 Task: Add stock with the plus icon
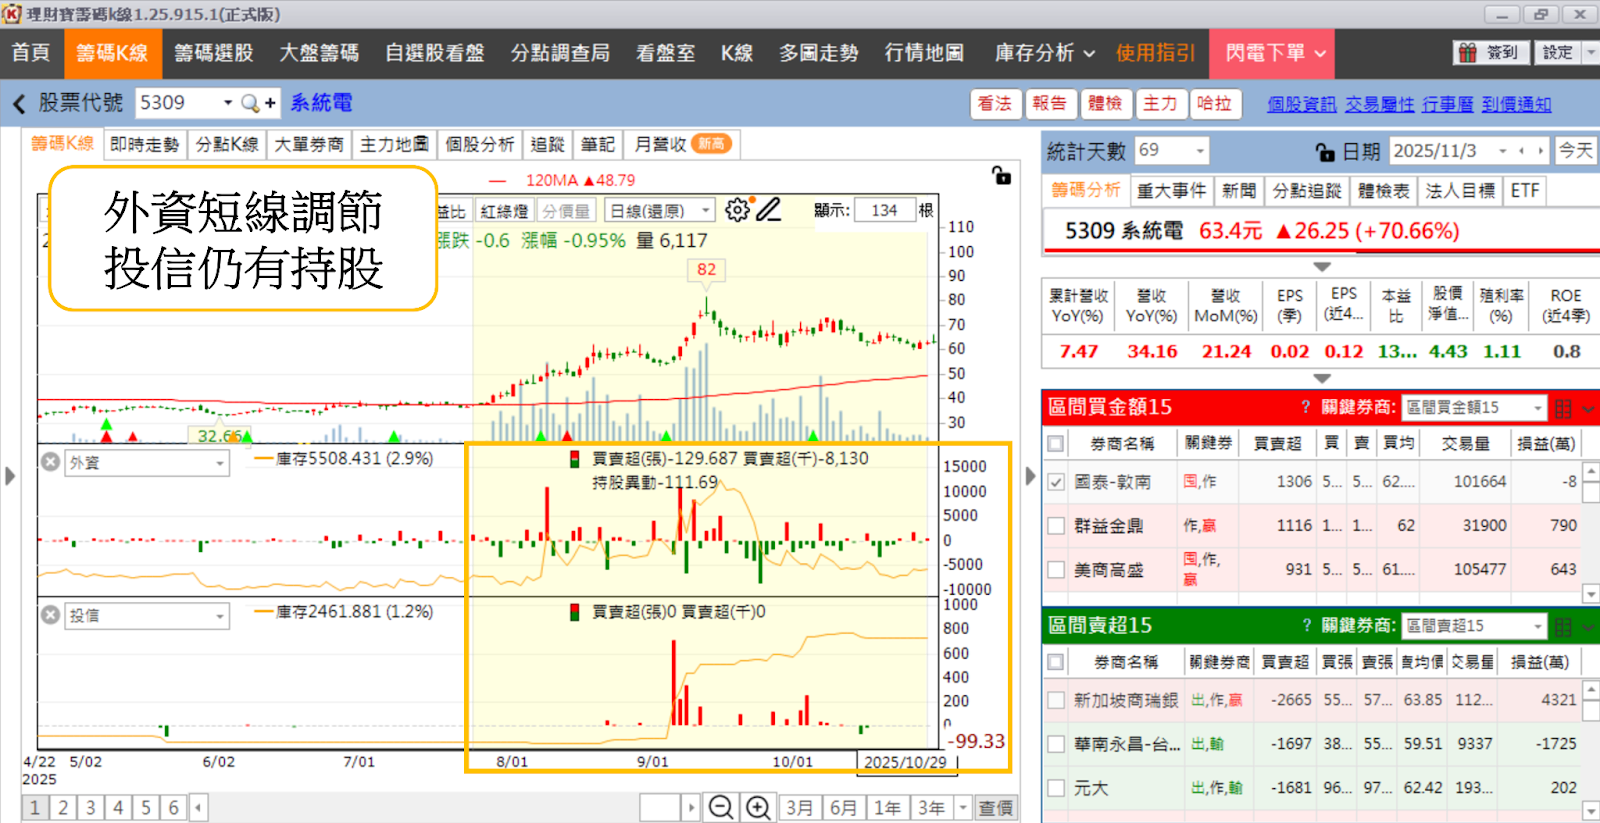270,103
